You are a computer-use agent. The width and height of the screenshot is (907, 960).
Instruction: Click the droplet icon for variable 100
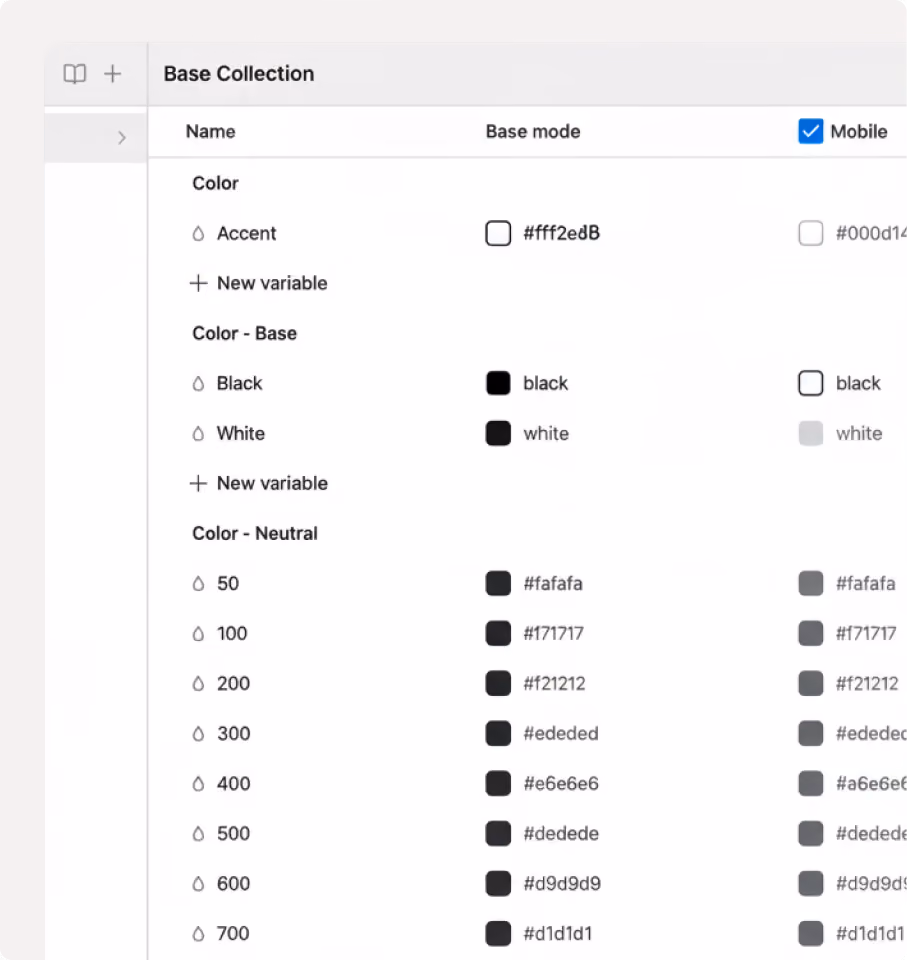point(198,634)
